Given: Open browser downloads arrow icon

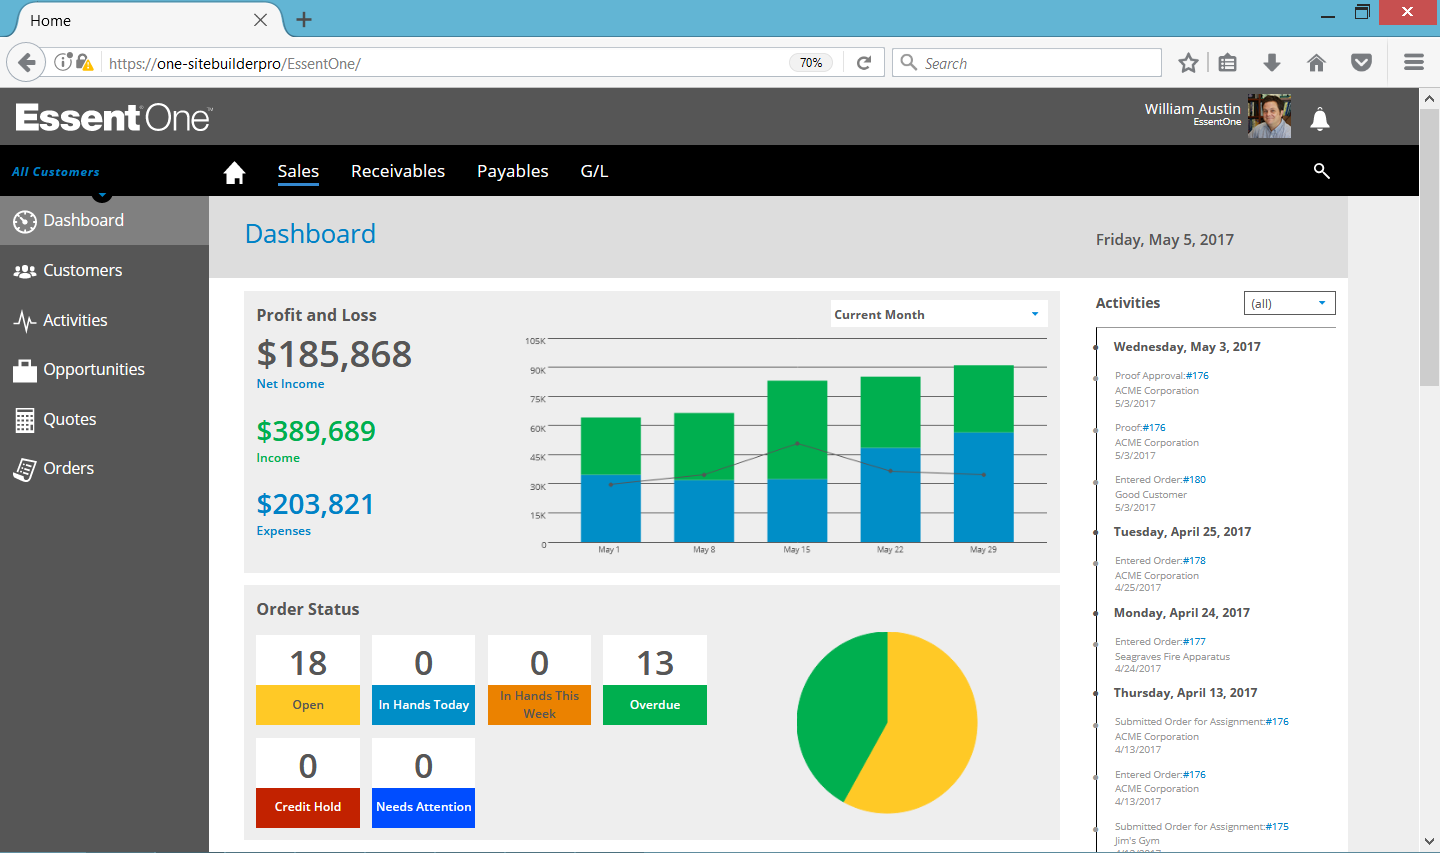Looking at the screenshot, I should tap(1272, 63).
